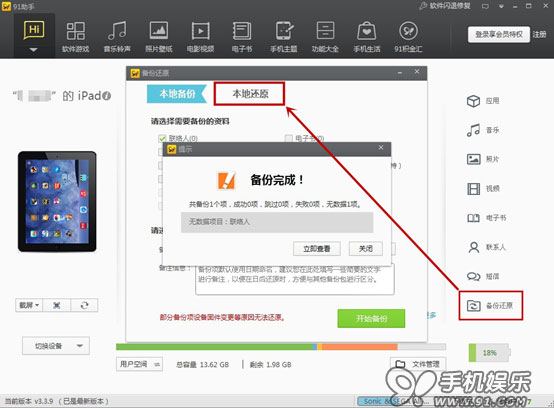Viewport: 554px width, 408px height.
Task: Click the fullscreen capture icon under iPad
Action: pyautogui.click(x=57, y=305)
